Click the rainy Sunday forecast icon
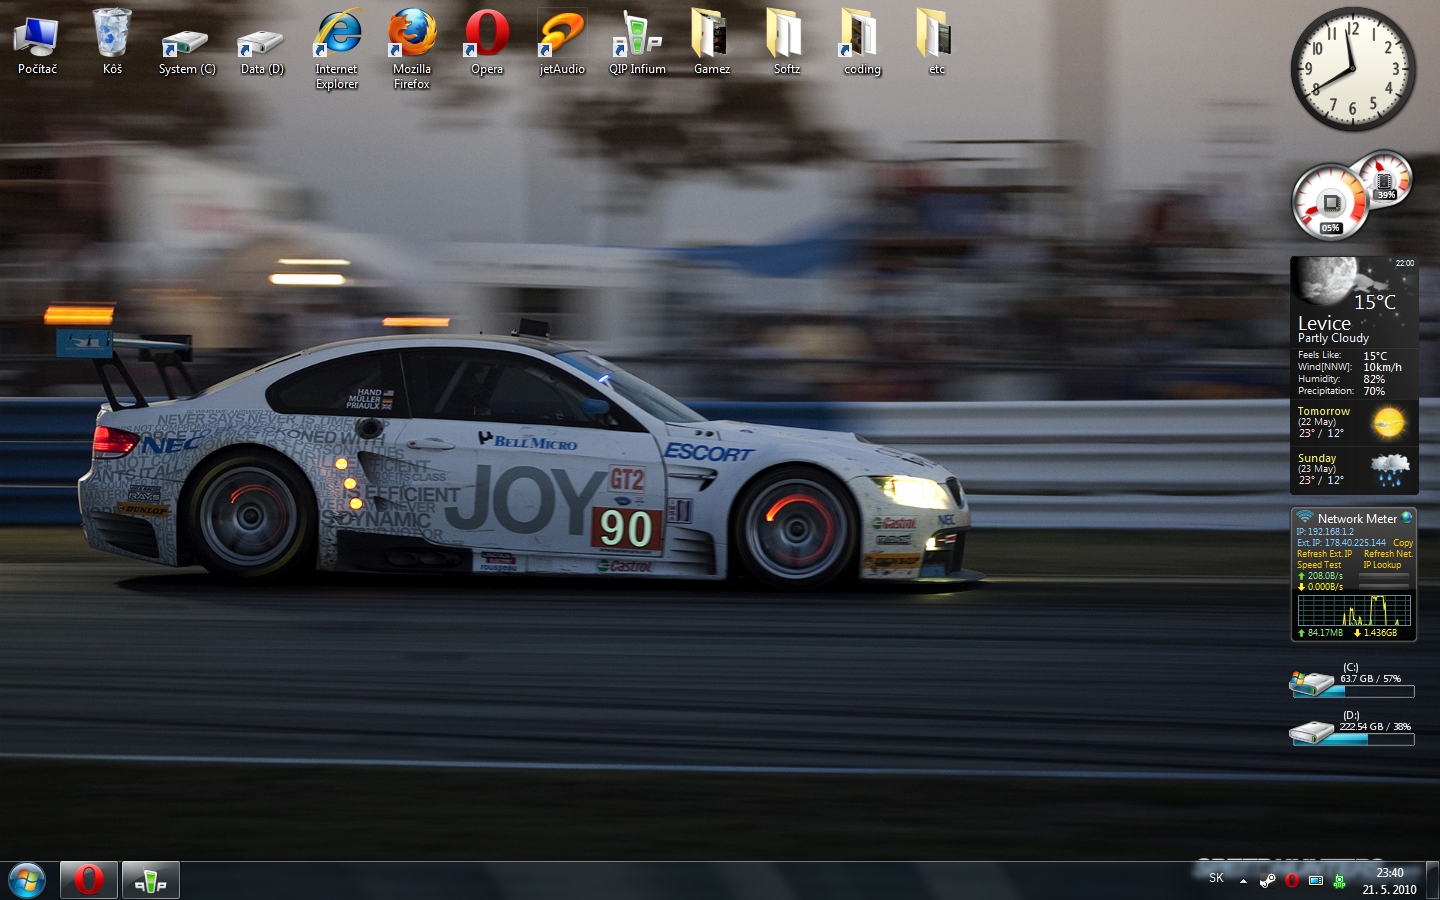 tap(1390, 469)
